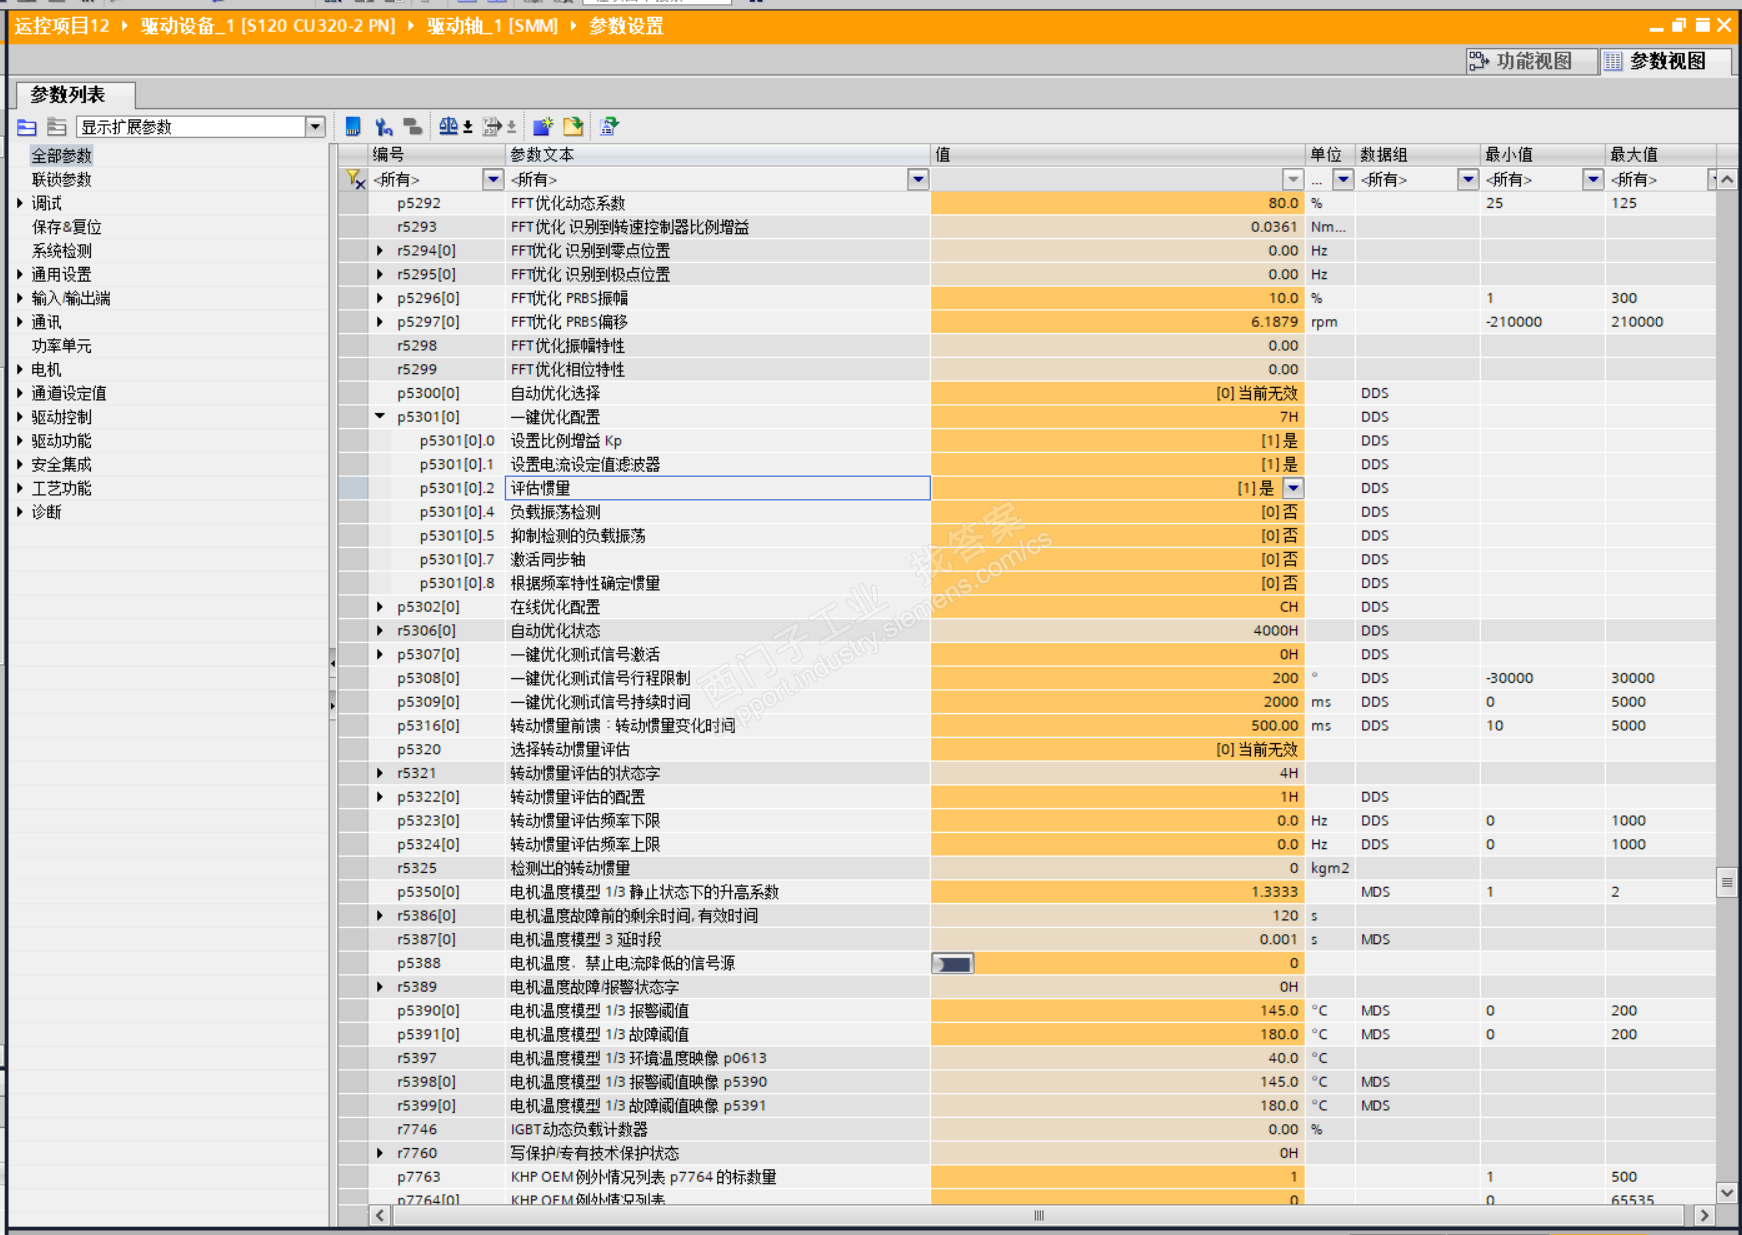Click the 运控项目12 breadcrumb item
Image resolution: width=1742 pixels, height=1235 pixels.
tap(61, 26)
